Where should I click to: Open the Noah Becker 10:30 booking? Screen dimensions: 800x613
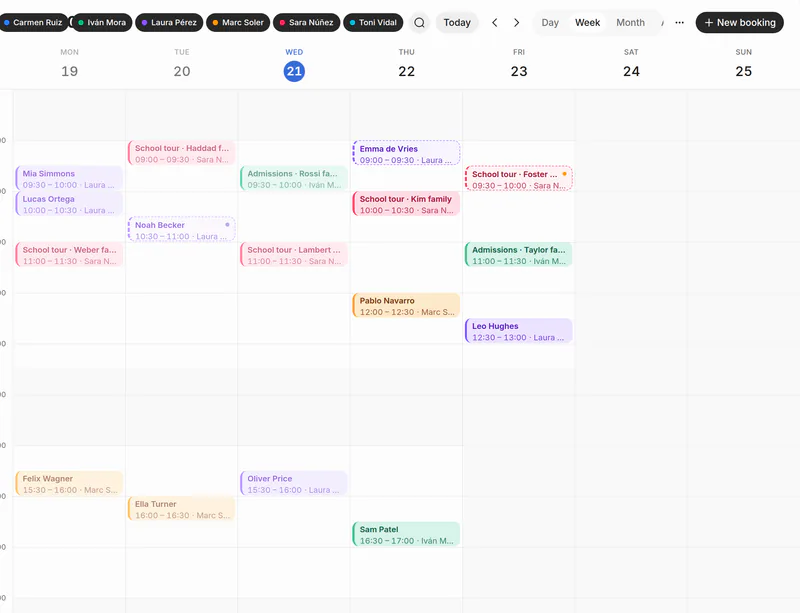pyautogui.click(x=182, y=230)
